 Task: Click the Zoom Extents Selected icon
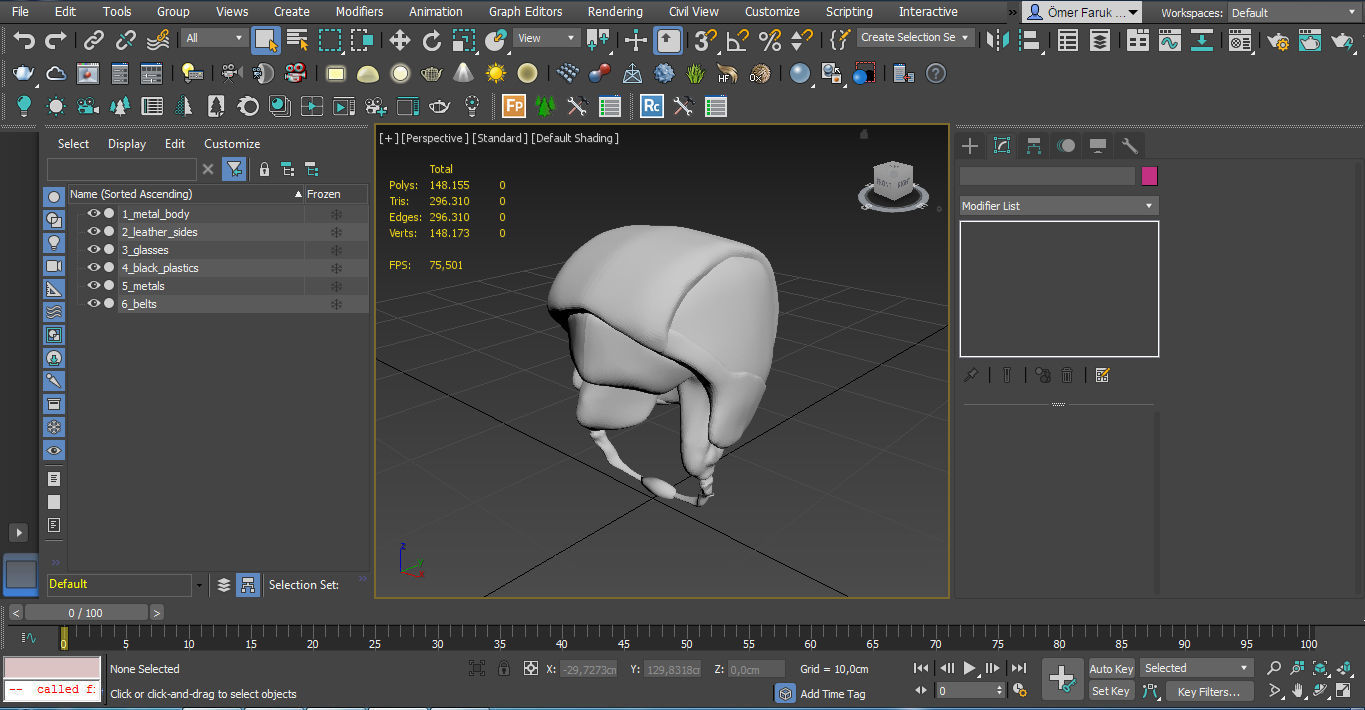pos(1321,668)
